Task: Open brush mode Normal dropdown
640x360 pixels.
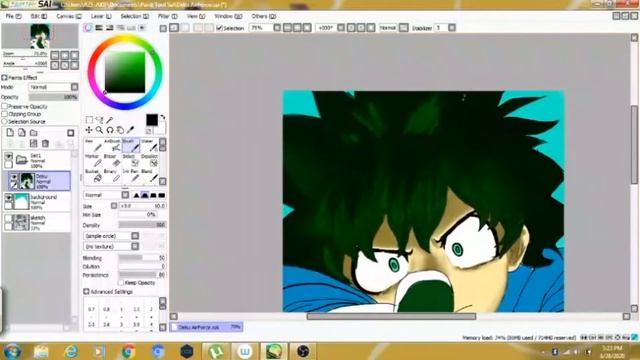Action: click(125, 195)
